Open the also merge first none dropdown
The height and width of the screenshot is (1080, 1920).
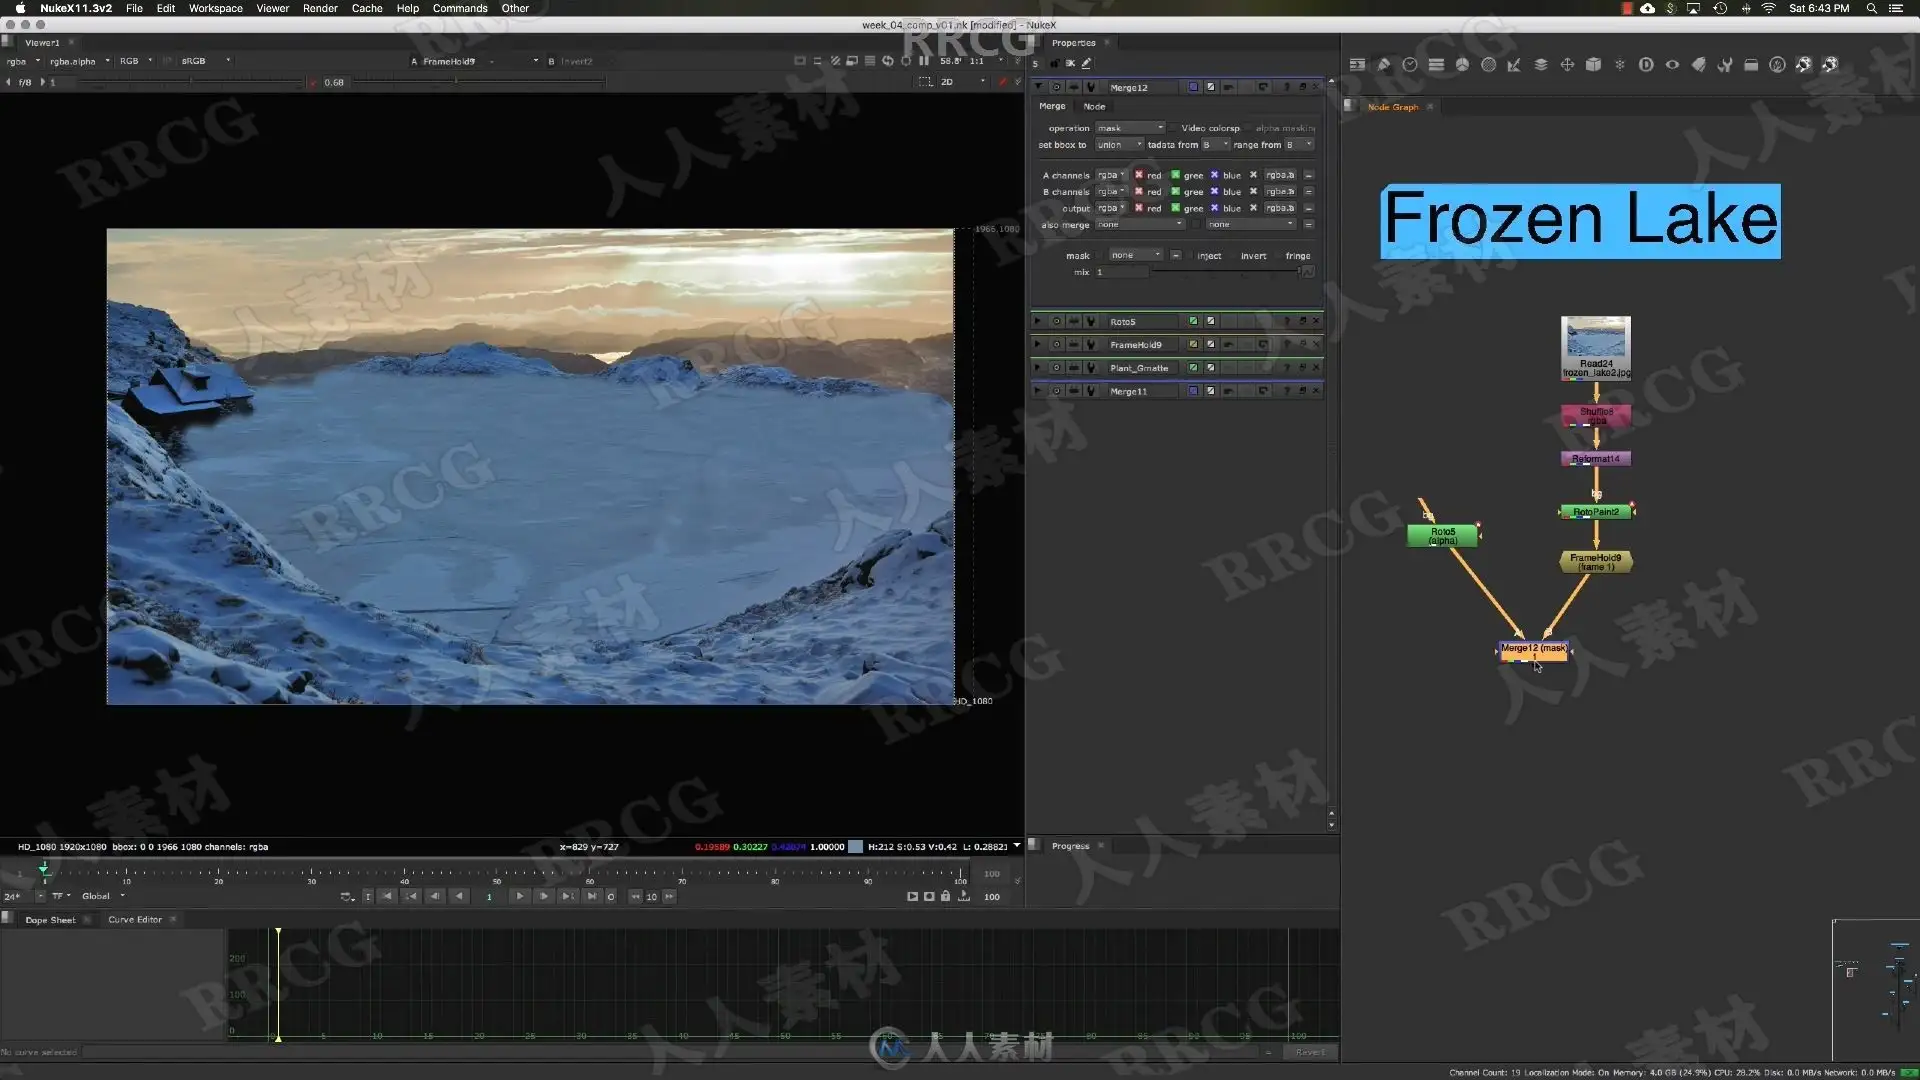pos(1140,224)
